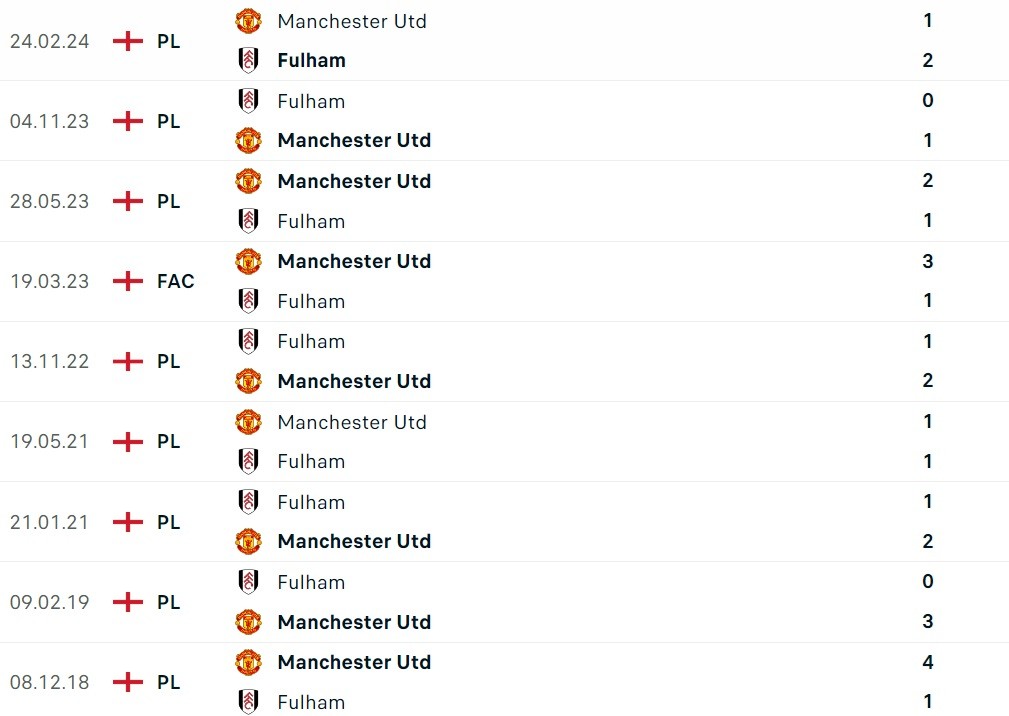The height and width of the screenshot is (716, 1009).
Task: Click Manchester Utd crest in 19.05.21 match
Action: (x=248, y=422)
